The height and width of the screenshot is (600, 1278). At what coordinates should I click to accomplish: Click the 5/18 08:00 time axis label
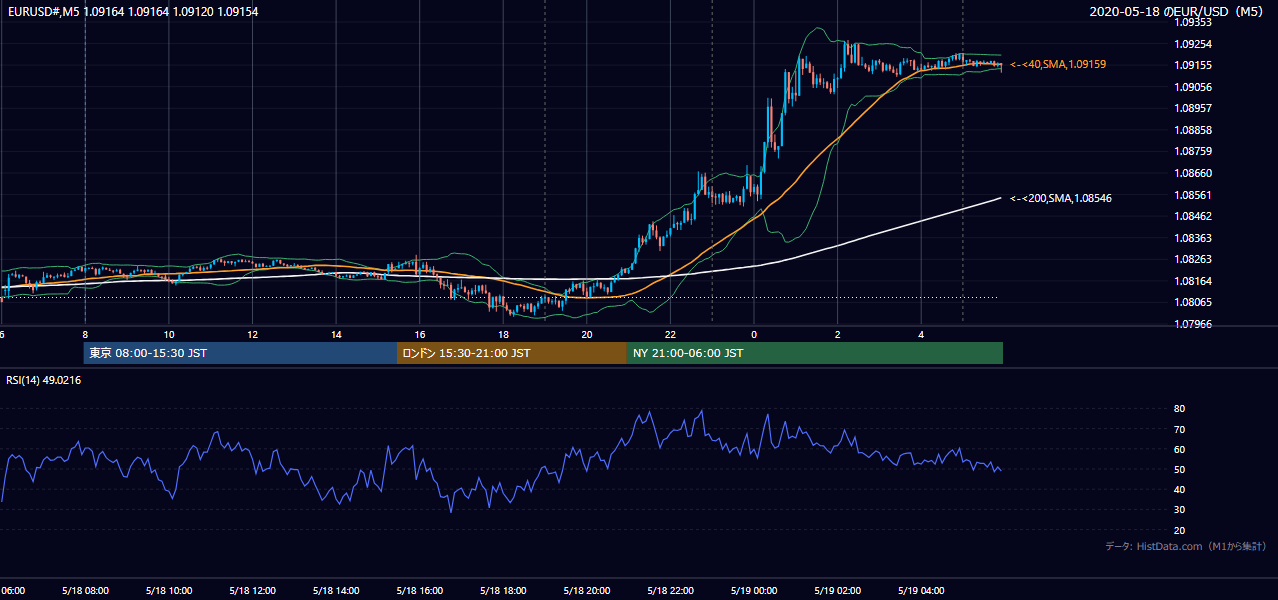(85, 591)
